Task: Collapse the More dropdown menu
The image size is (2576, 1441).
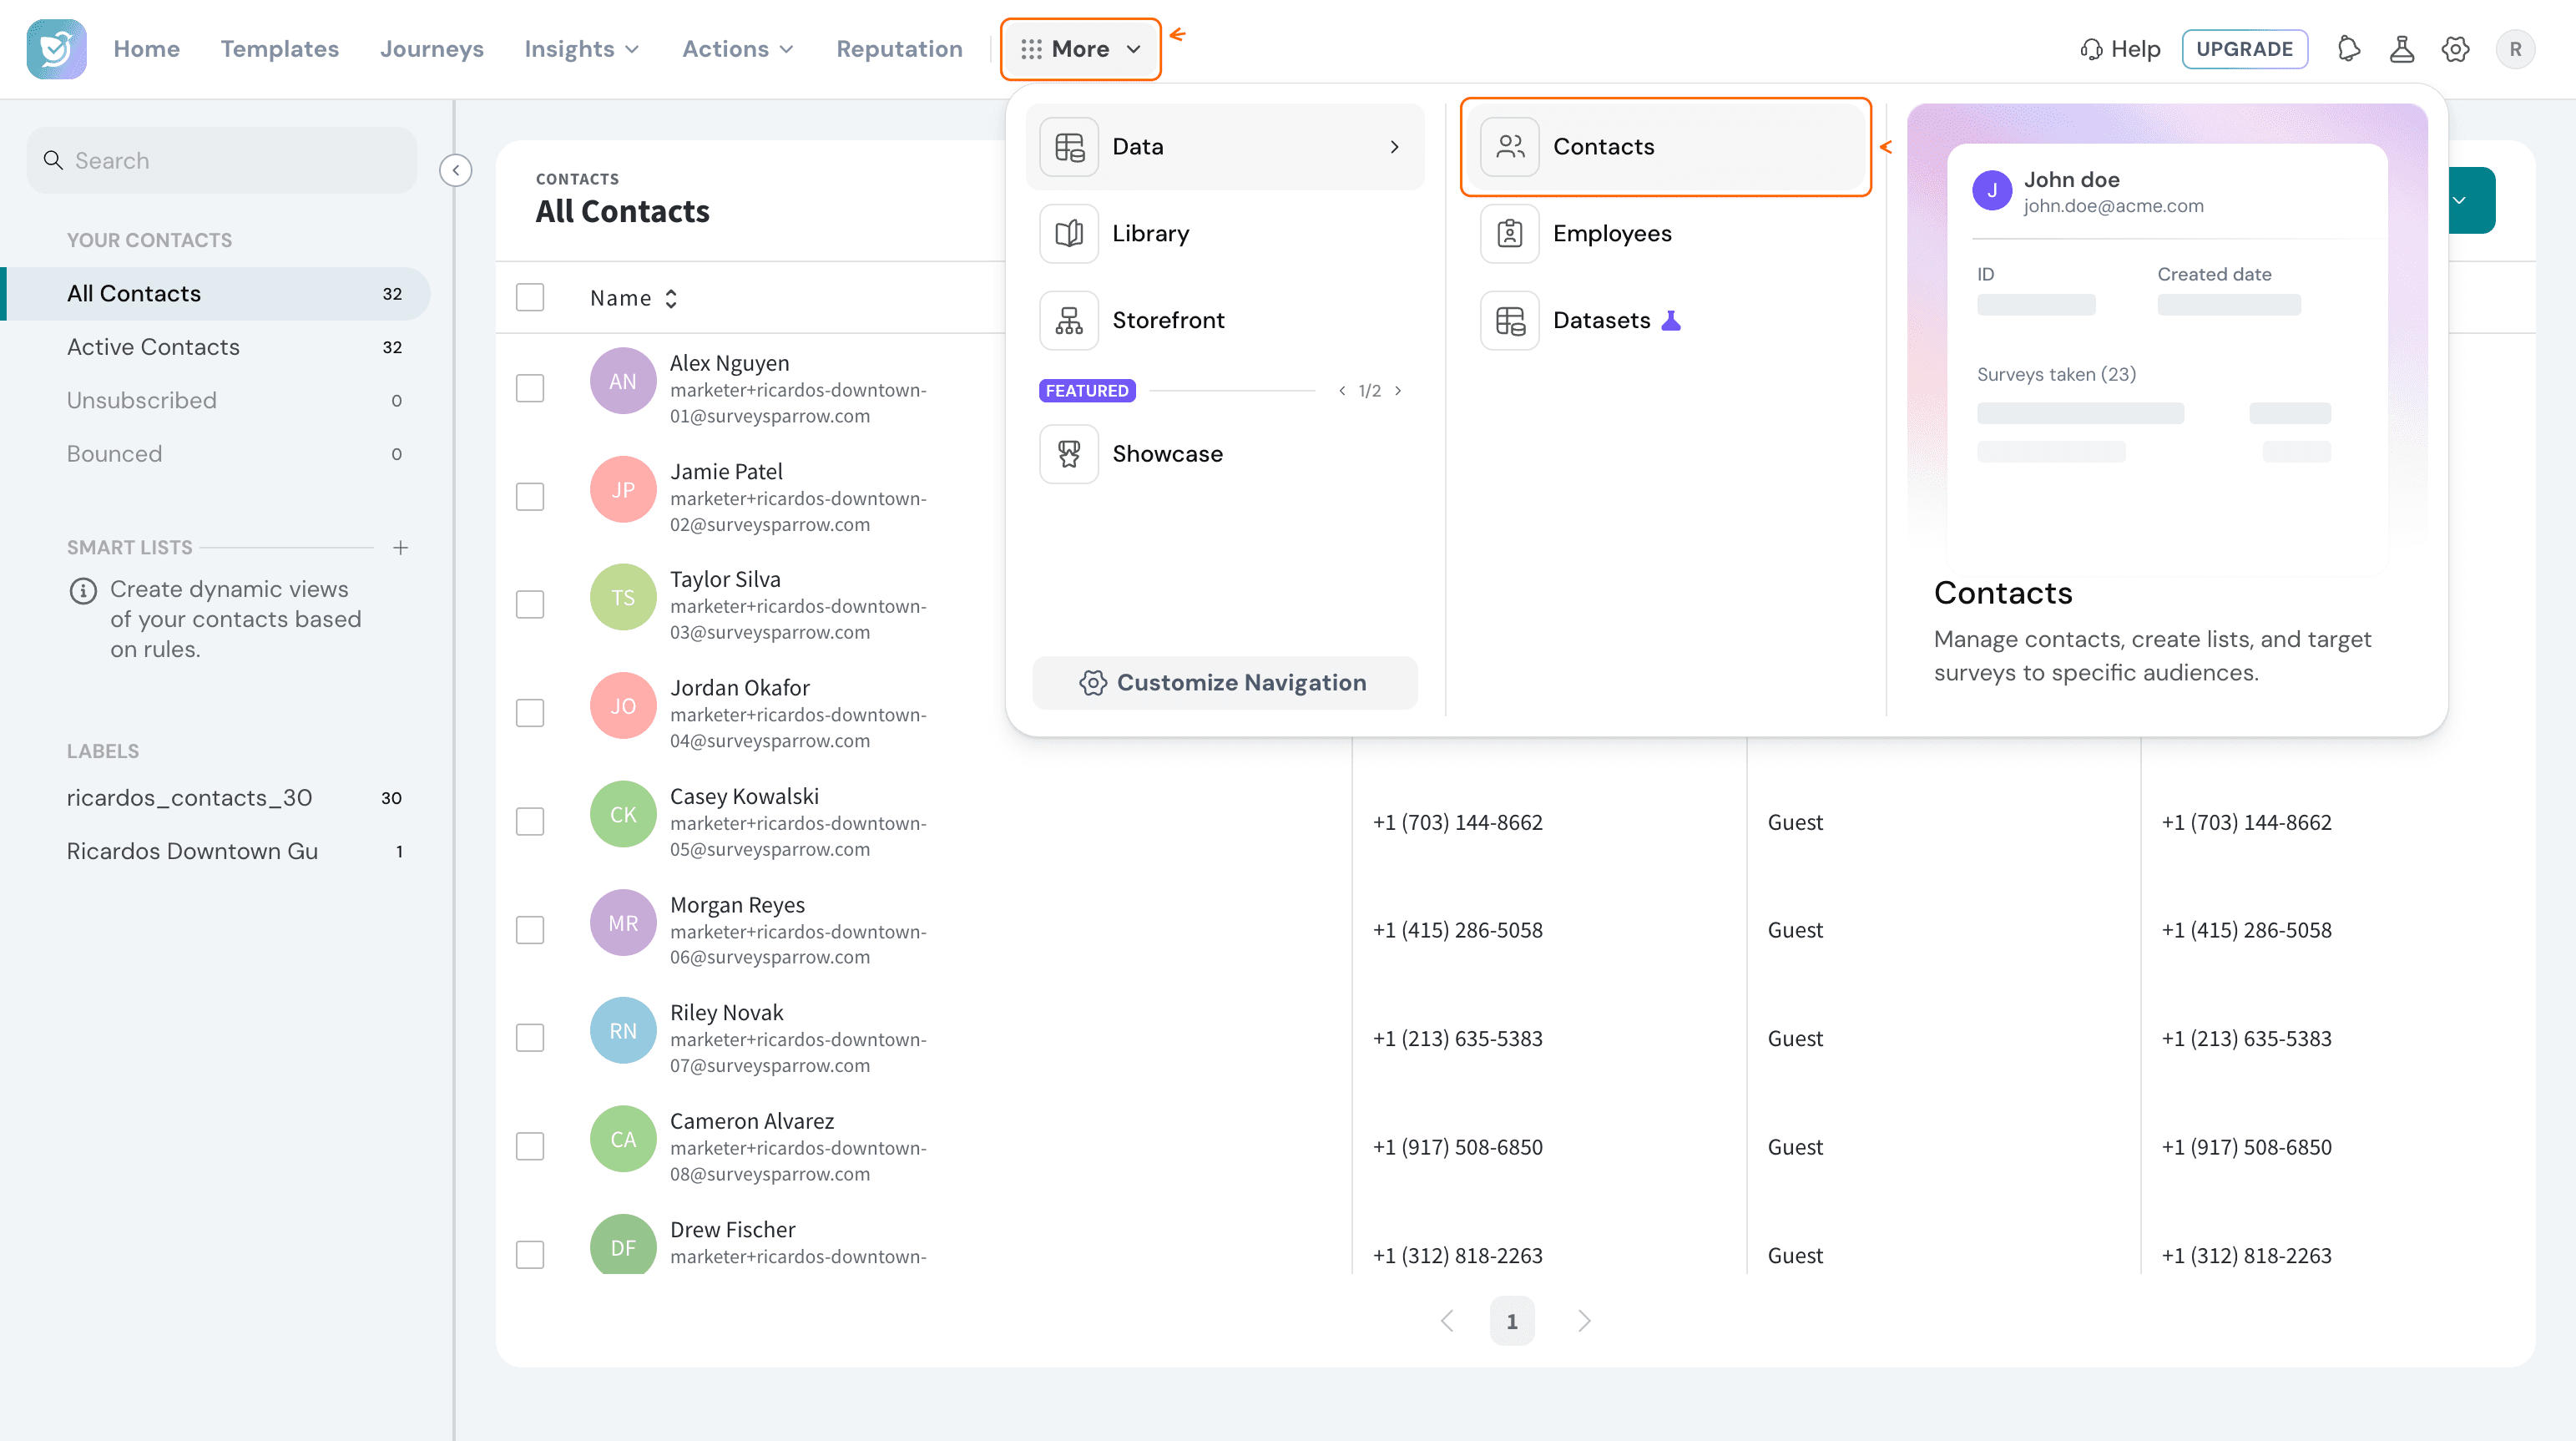Action: coord(1080,49)
